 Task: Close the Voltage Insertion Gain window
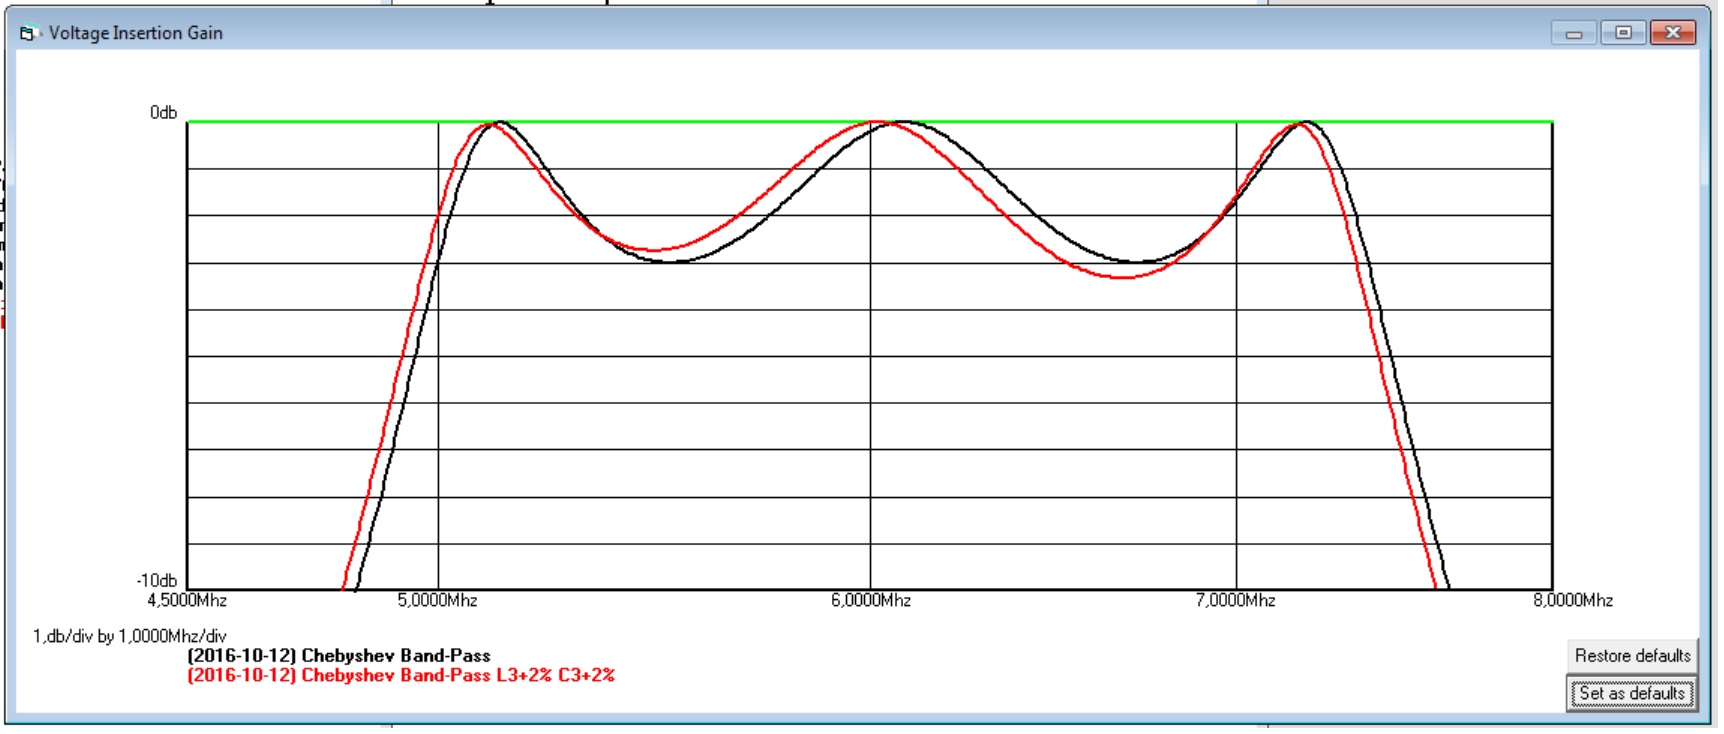(x=1672, y=33)
